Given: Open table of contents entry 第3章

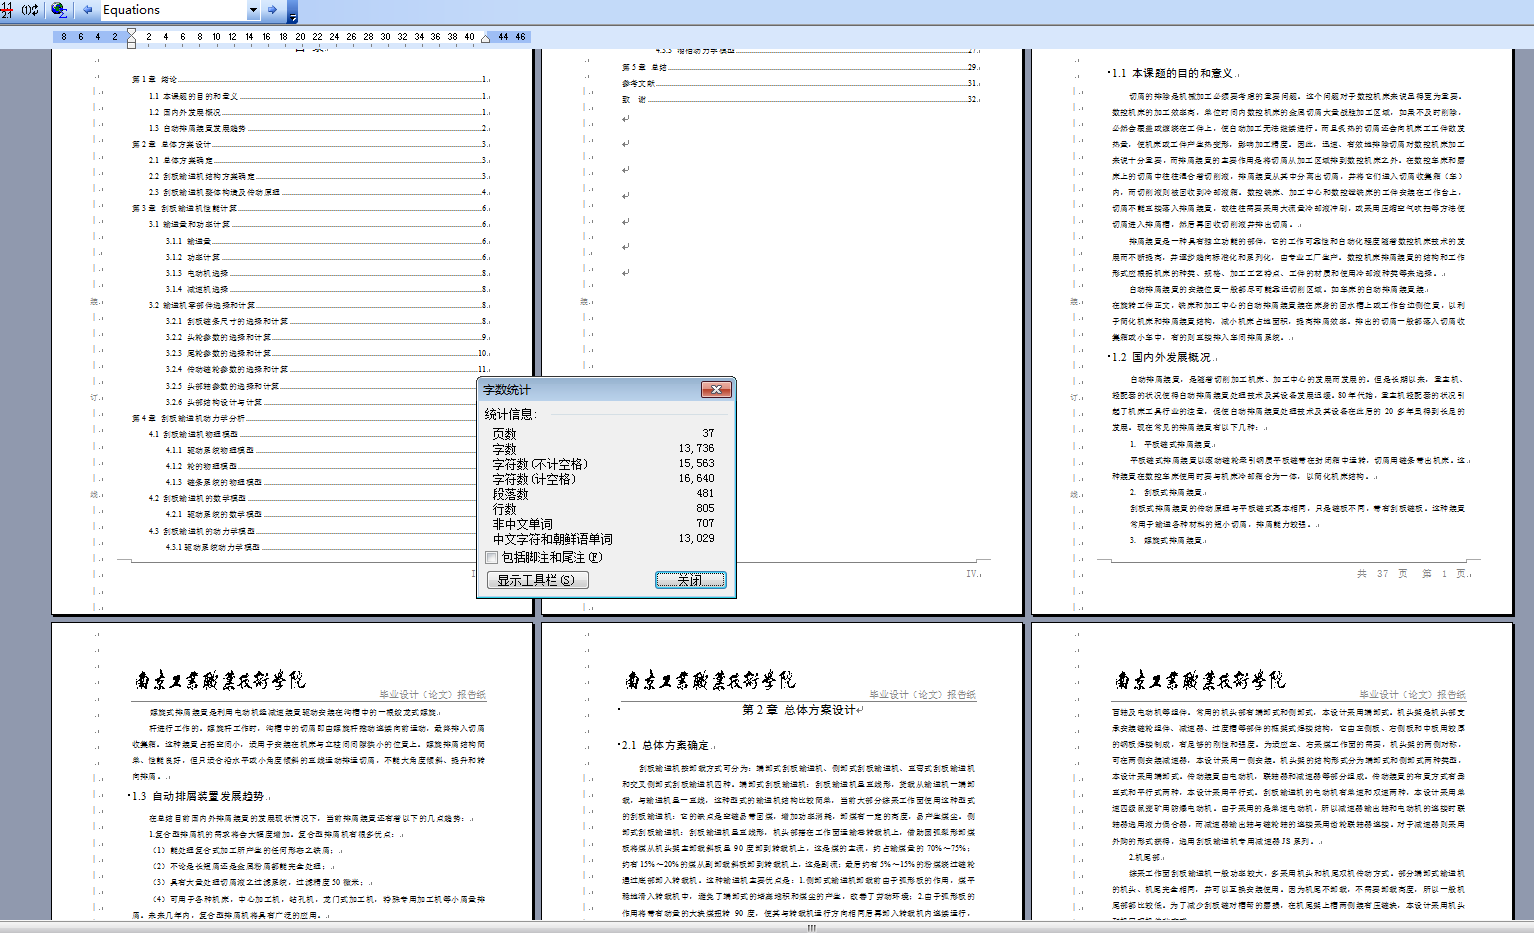Looking at the screenshot, I should (310, 209).
